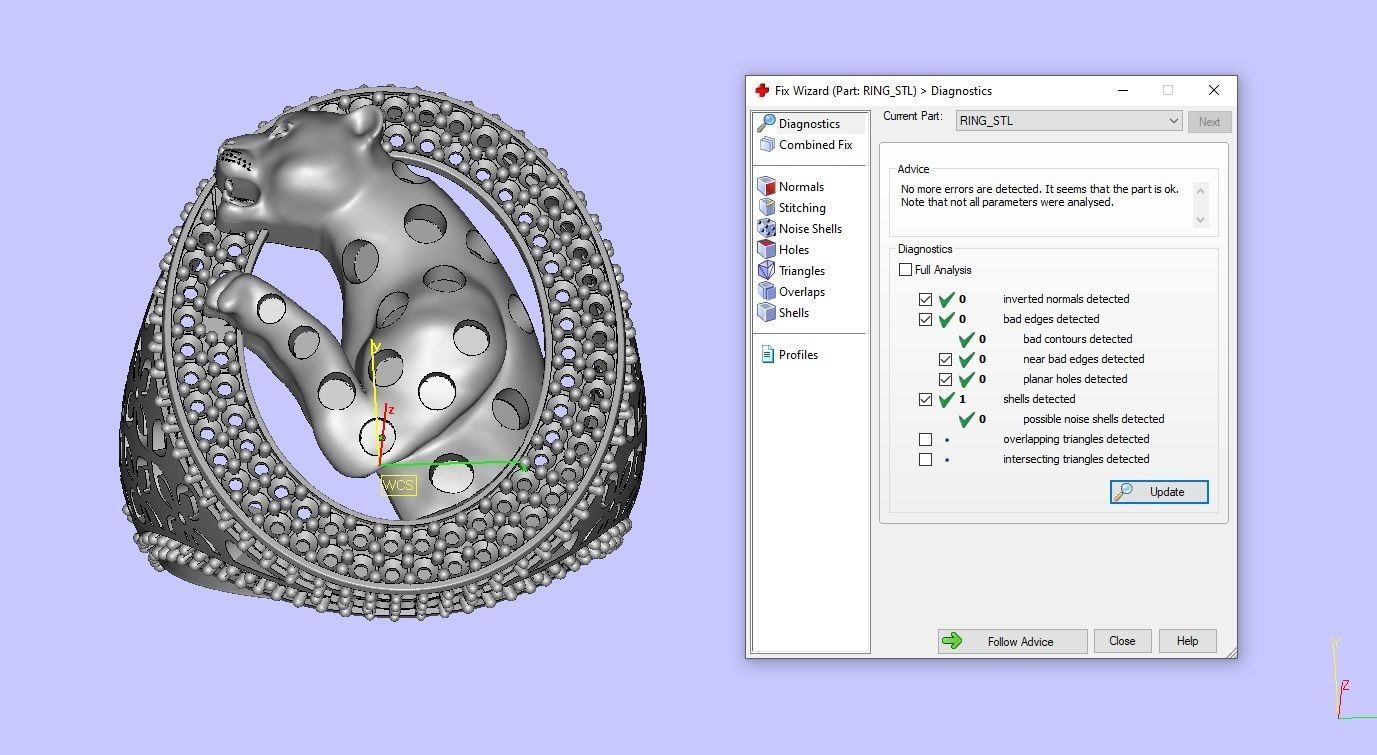Click the Profiles document icon
Image resolution: width=1377 pixels, height=755 pixels.
(x=767, y=354)
